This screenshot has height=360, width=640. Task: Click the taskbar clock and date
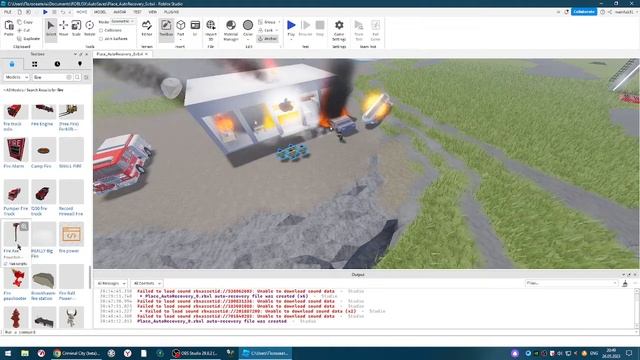[611, 353]
